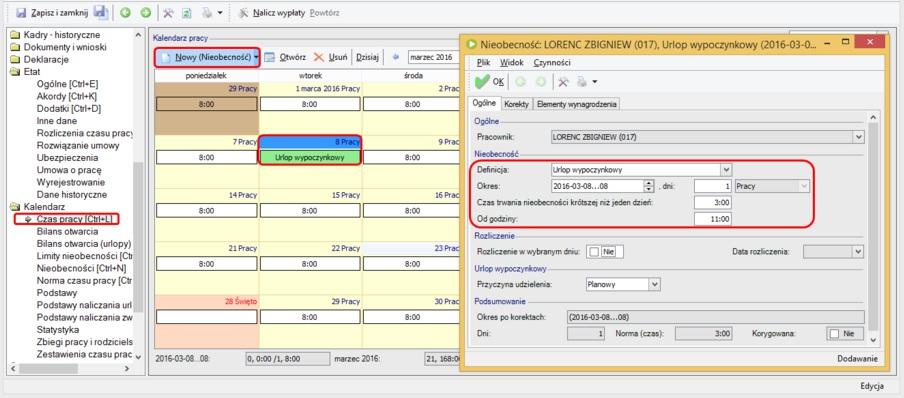
Task: Click scroll up arrow of left tree
Action: pos(138,35)
